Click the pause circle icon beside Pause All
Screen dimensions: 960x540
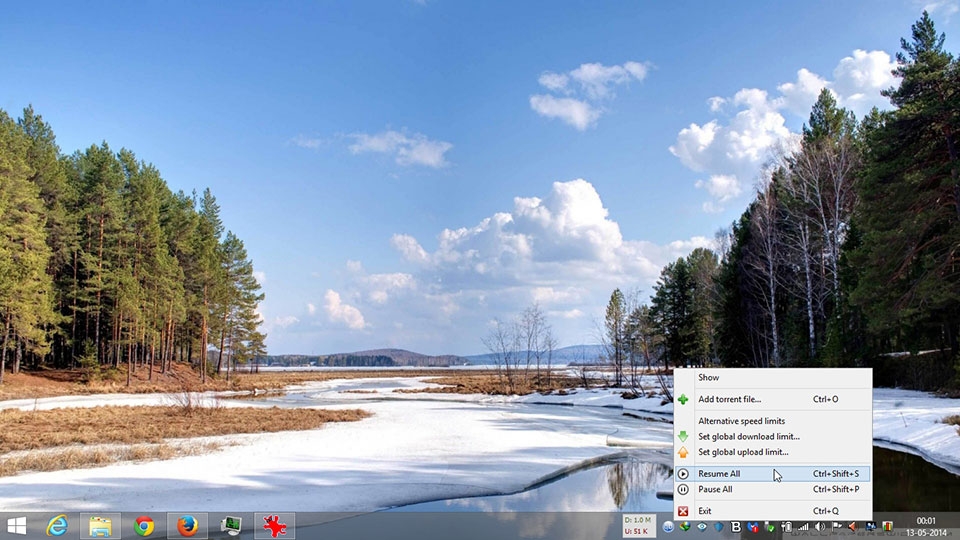click(683, 490)
